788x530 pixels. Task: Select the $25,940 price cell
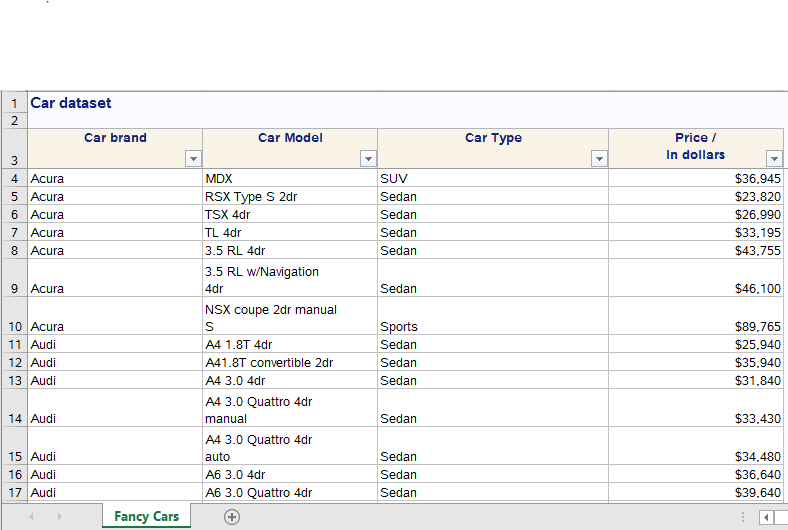click(696, 345)
